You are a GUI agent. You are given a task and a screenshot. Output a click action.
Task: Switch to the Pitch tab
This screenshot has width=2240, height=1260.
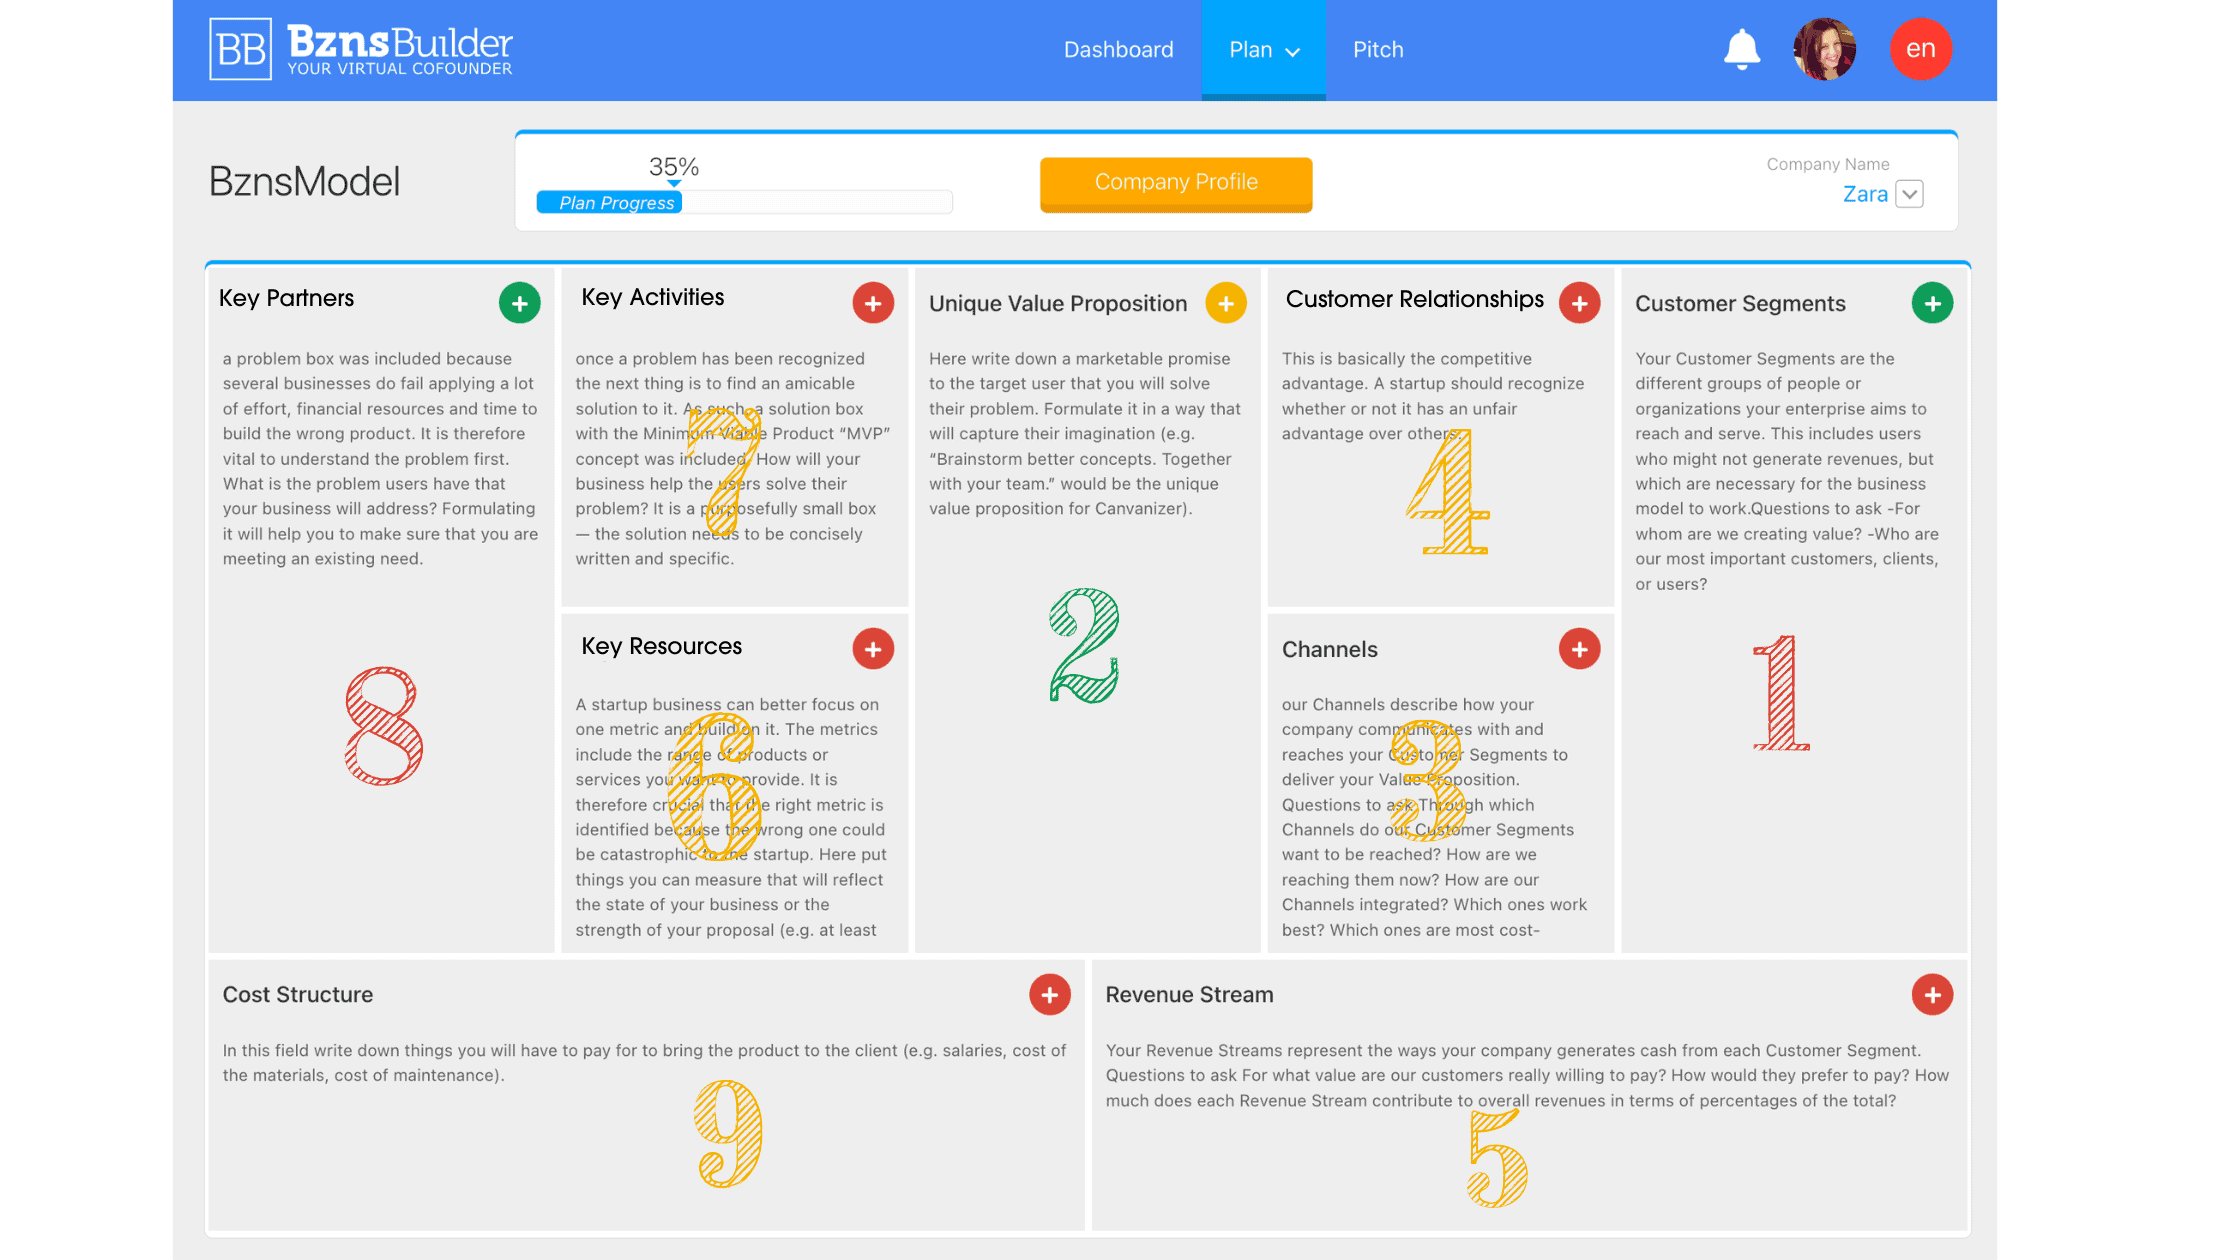pyautogui.click(x=1377, y=49)
